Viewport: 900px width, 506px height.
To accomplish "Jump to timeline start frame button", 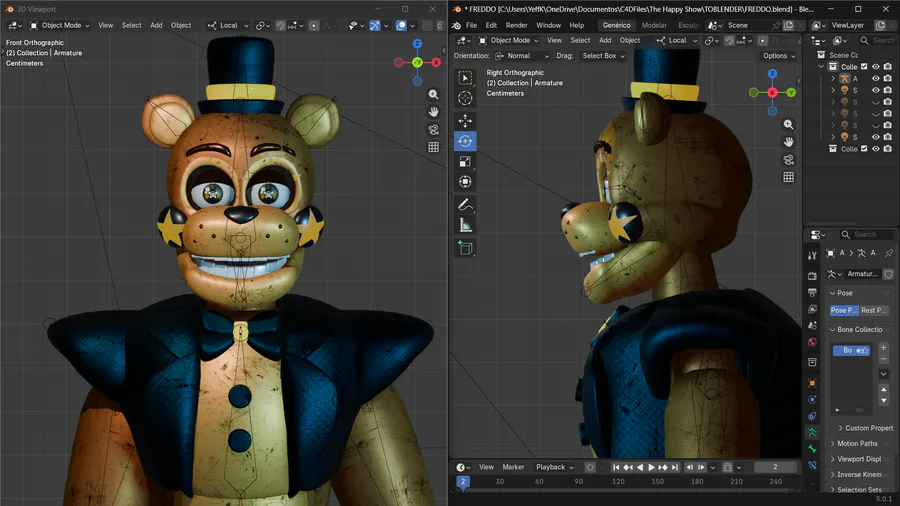I will pyautogui.click(x=616, y=468).
